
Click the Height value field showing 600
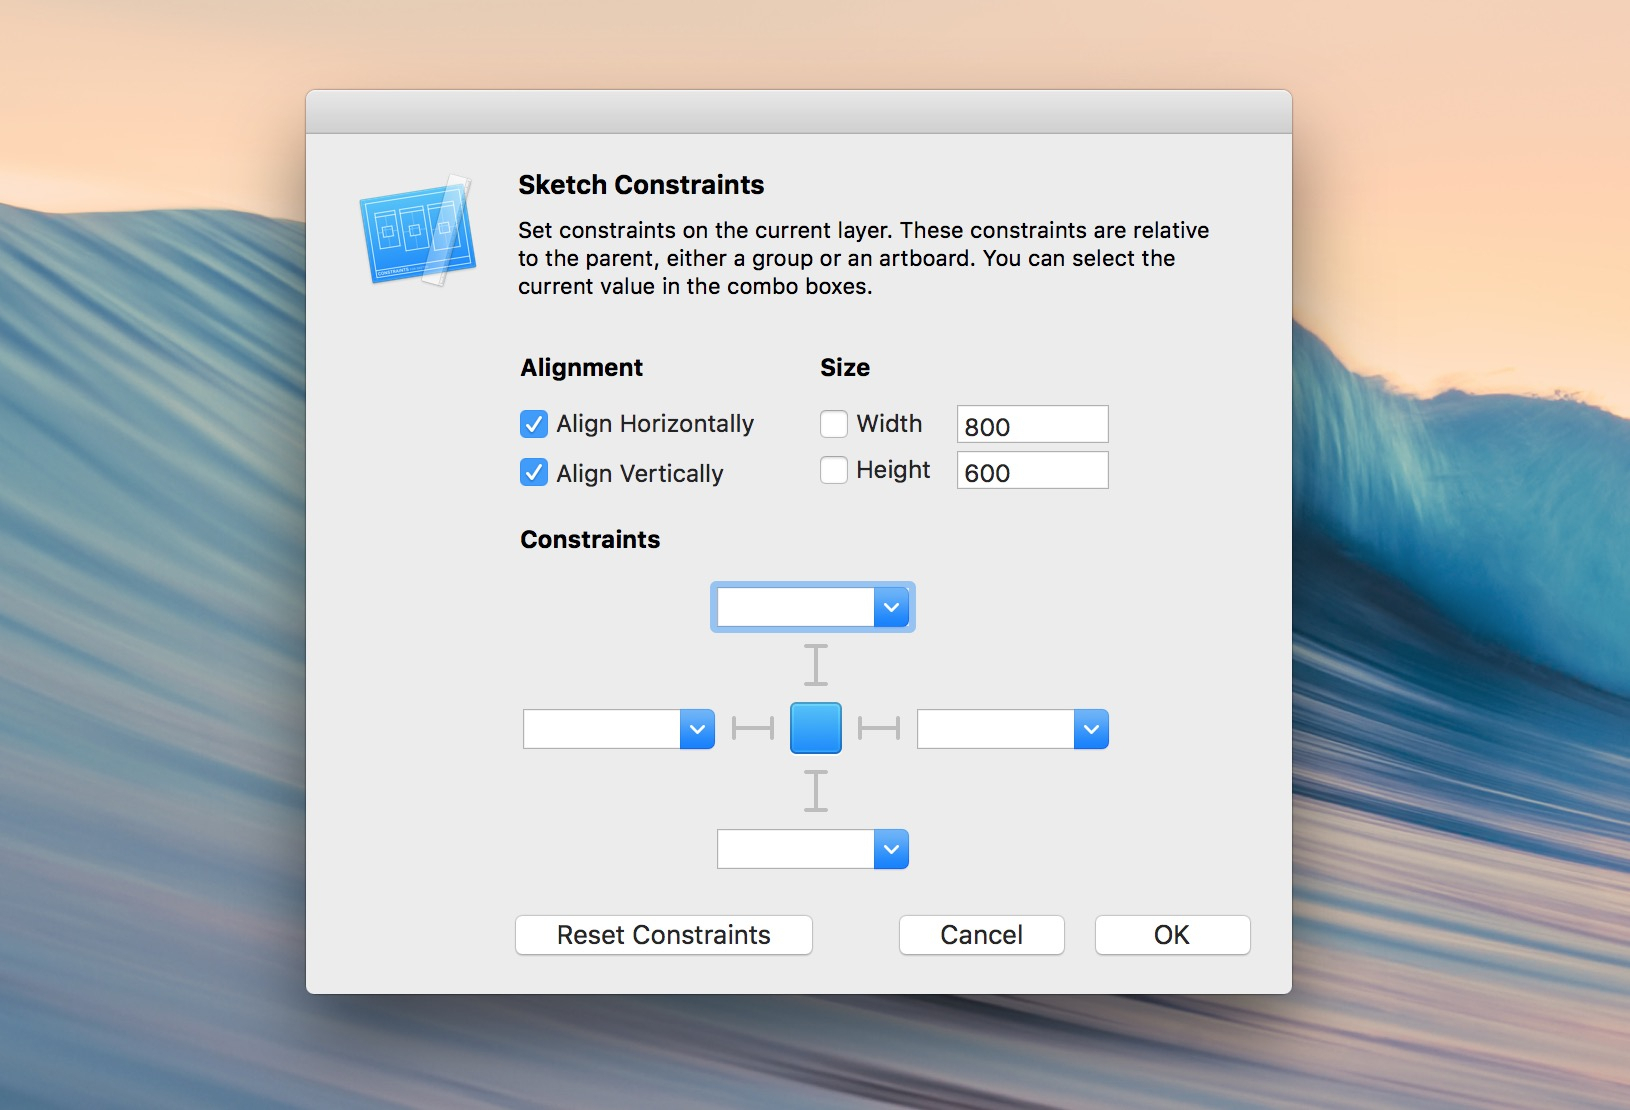1032,470
